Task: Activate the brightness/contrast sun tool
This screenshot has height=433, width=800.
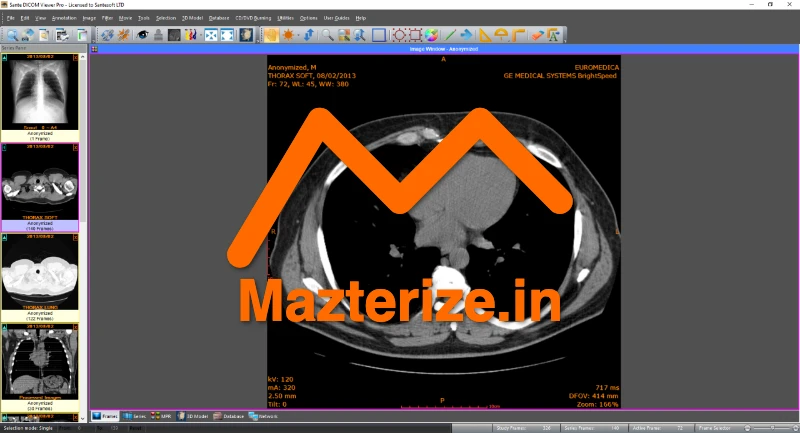Action: click(288, 35)
